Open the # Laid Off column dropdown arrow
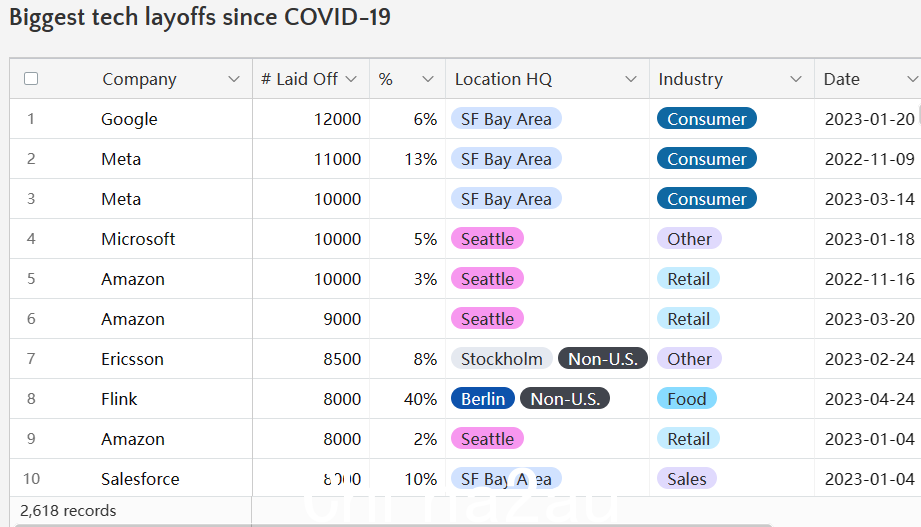This screenshot has height=527, width=921. click(351, 79)
